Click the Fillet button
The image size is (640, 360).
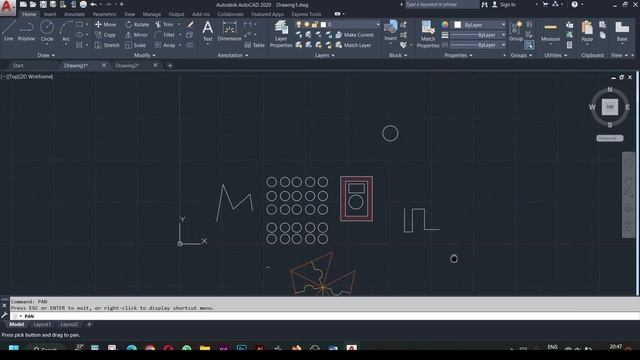click(165, 35)
